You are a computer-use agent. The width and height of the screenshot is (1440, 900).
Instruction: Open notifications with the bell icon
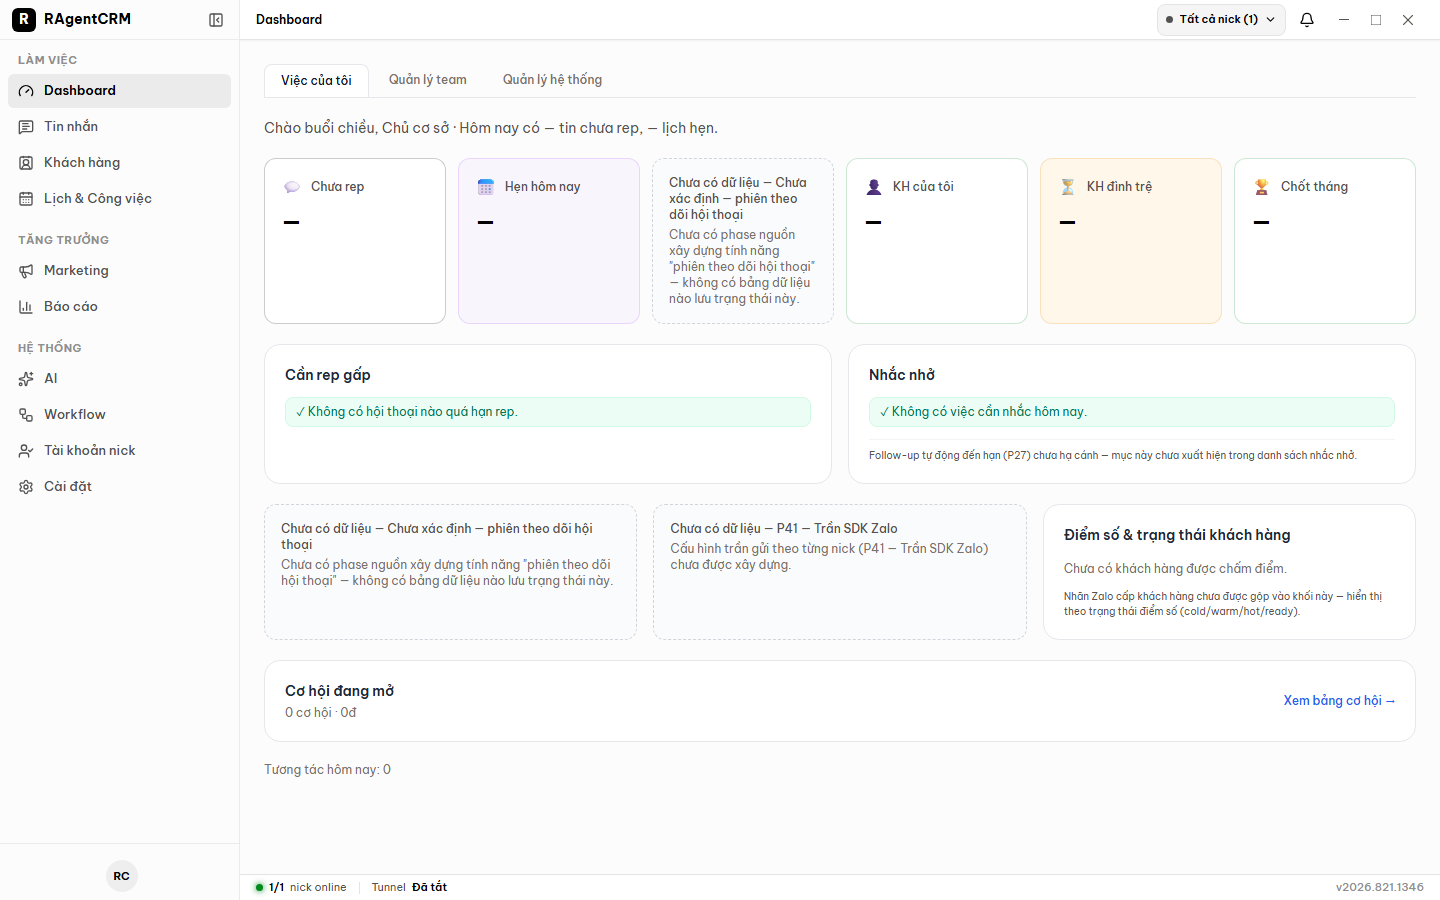click(1307, 20)
